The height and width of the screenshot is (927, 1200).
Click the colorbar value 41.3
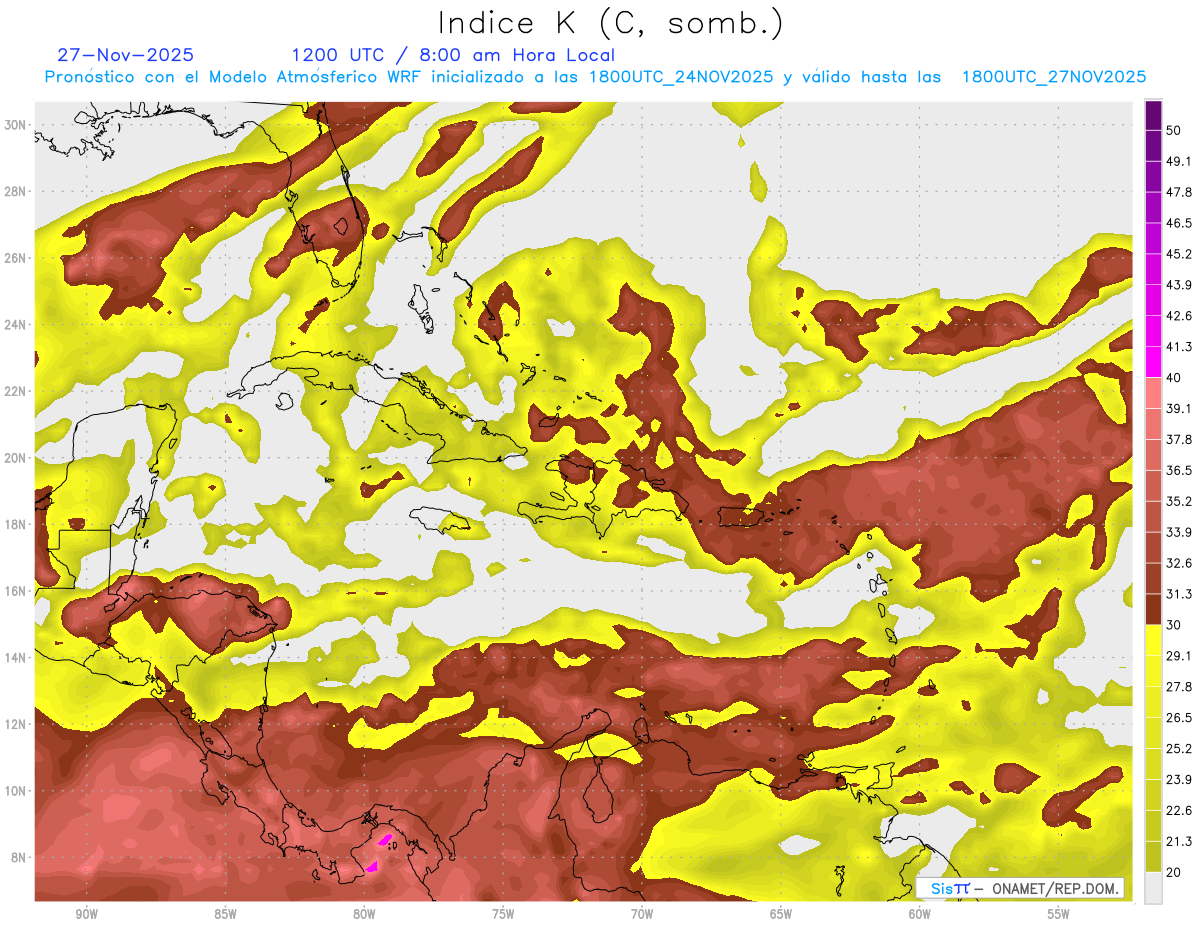click(1179, 347)
